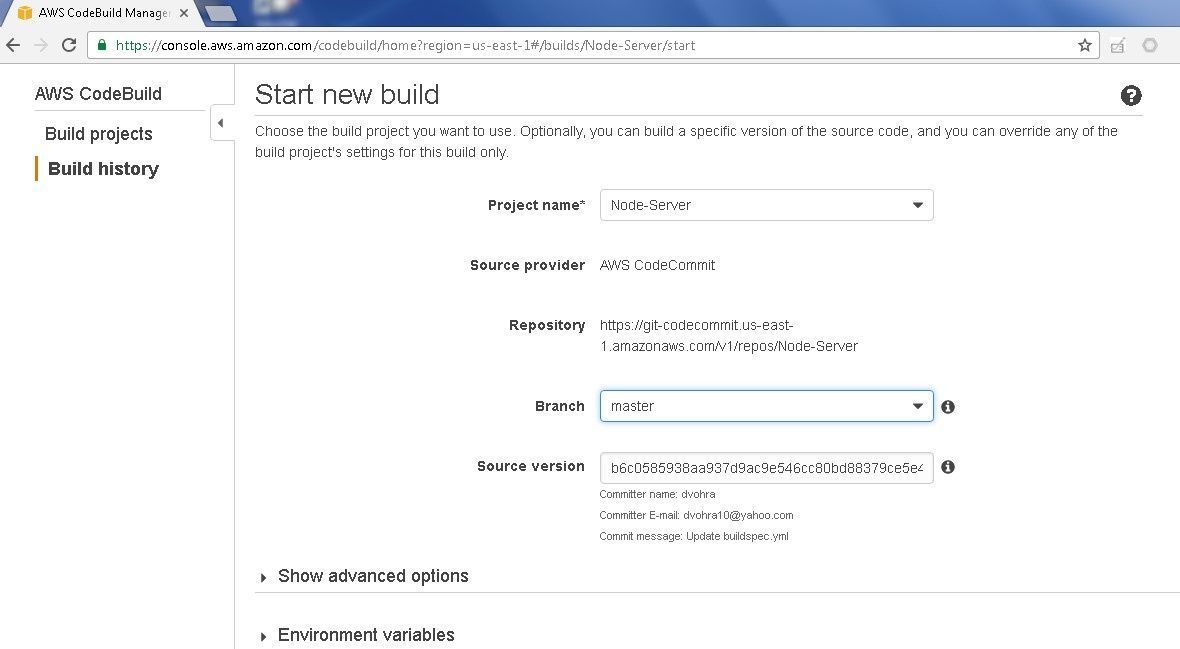Image resolution: width=1180 pixels, height=649 pixels.
Task: Click the info icon beside Branch
Action: [948, 407]
